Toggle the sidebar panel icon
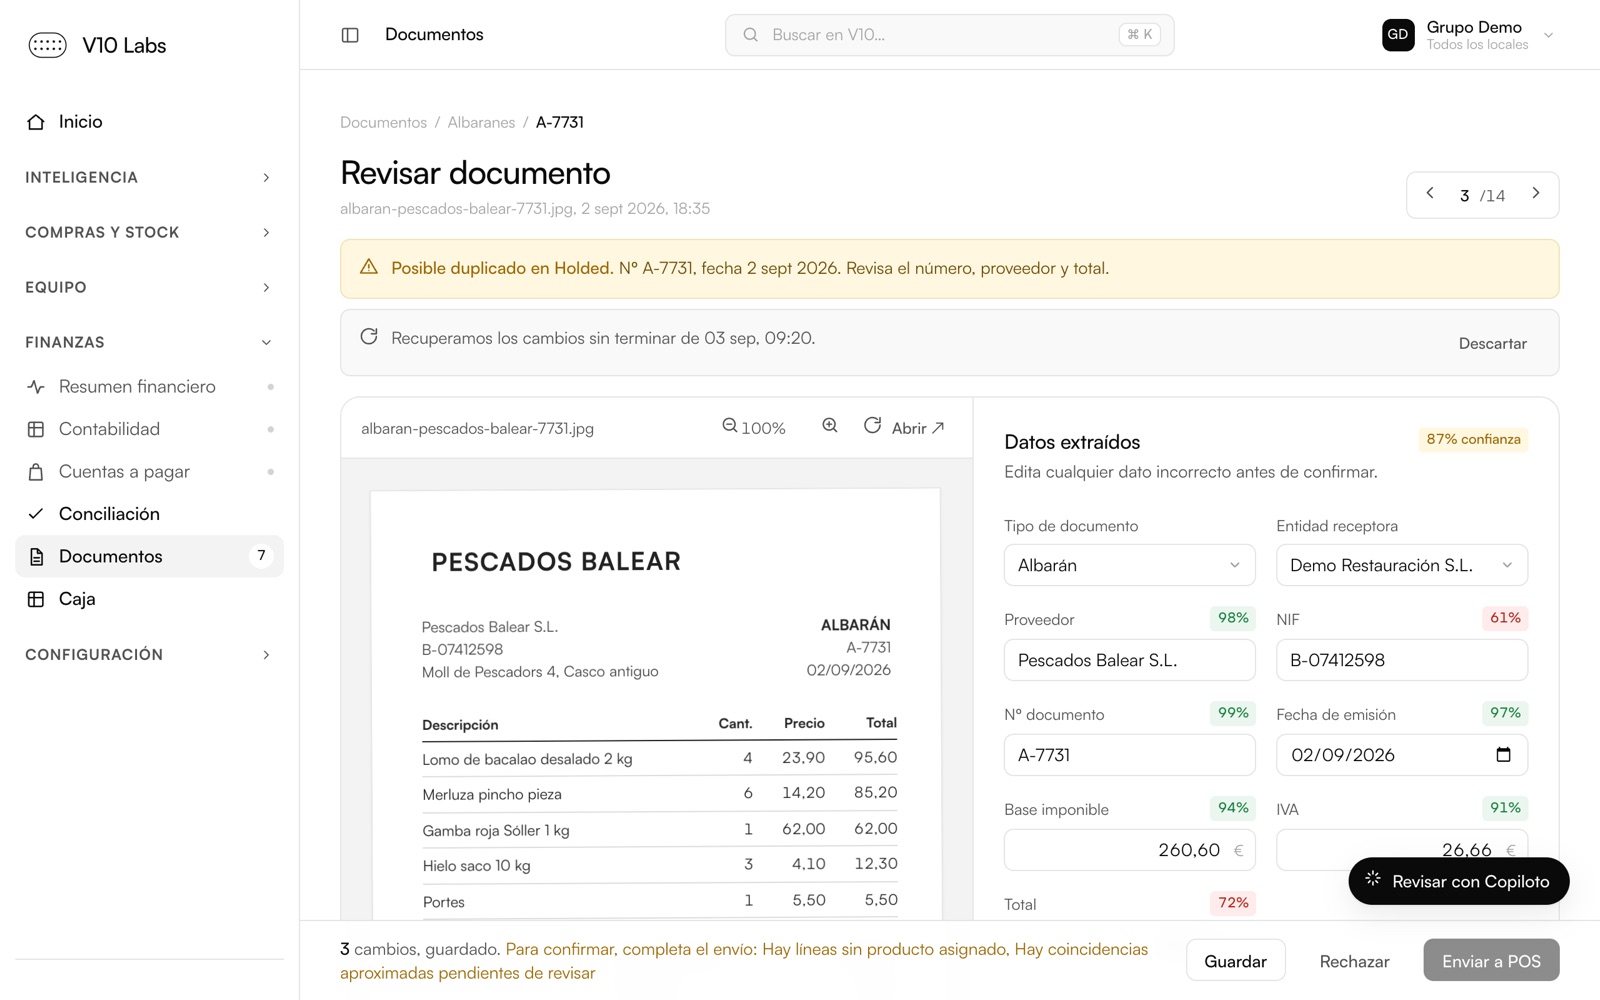 (x=350, y=35)
